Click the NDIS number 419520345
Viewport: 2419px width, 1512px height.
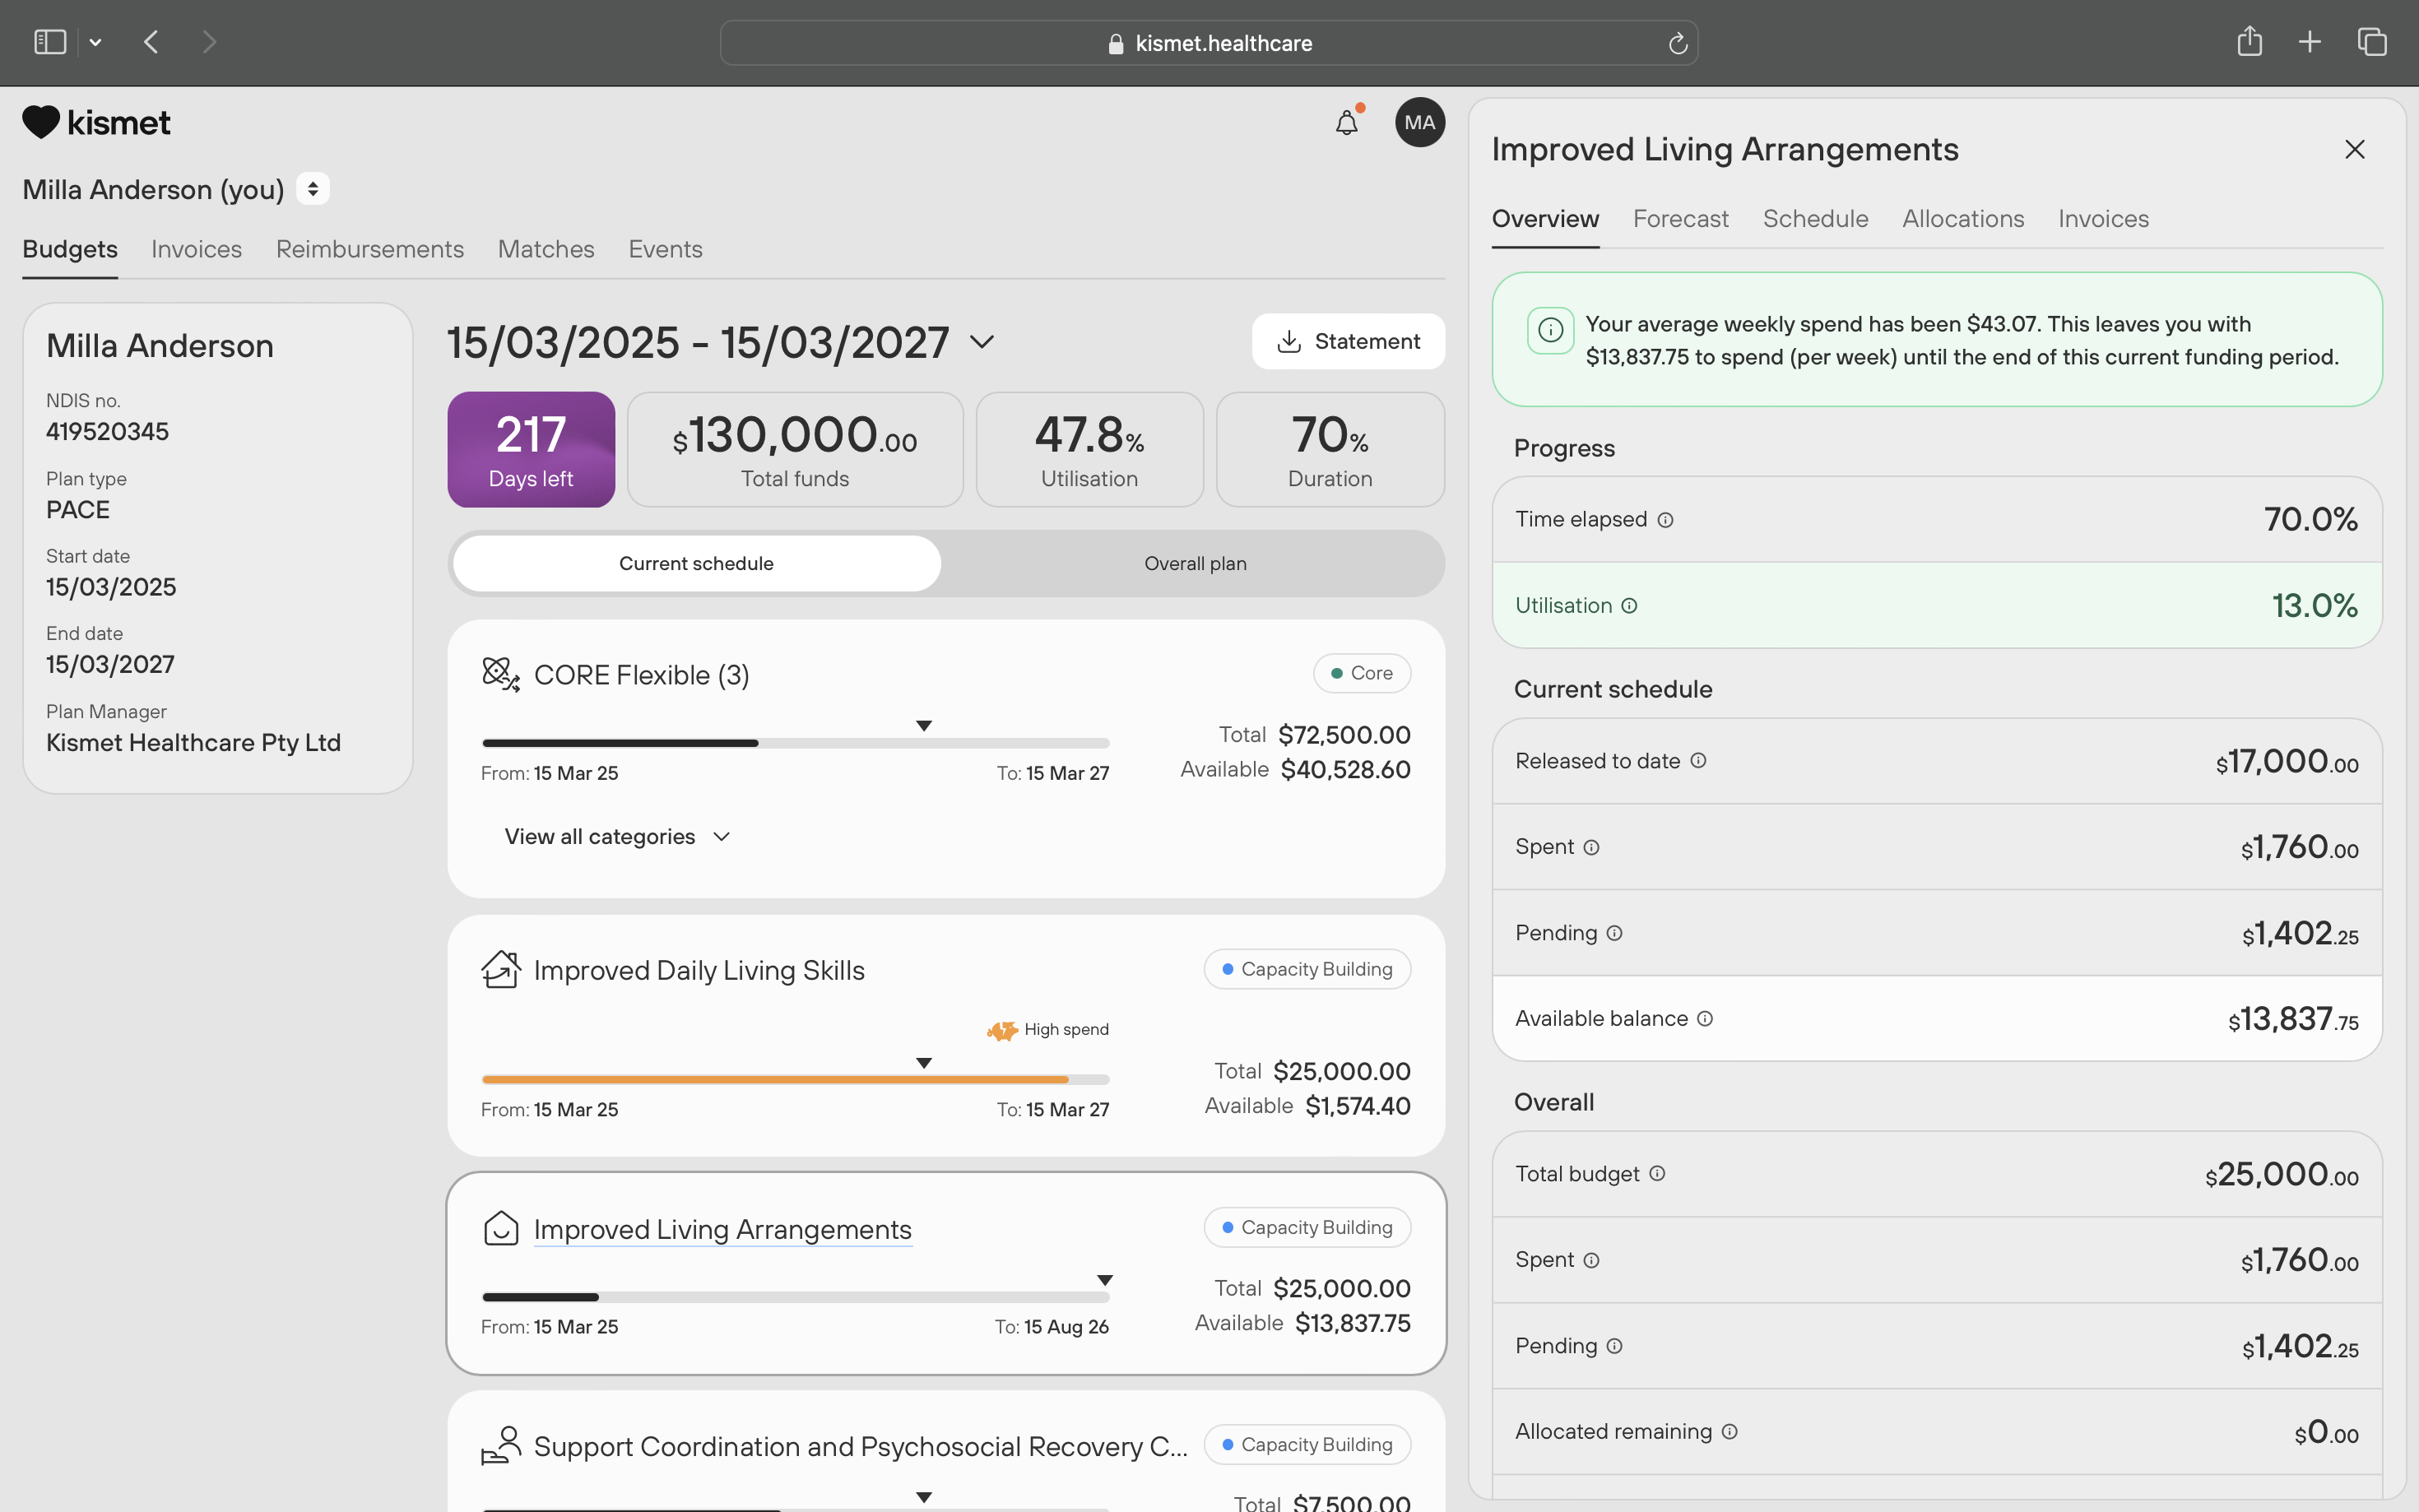[107, 431]
